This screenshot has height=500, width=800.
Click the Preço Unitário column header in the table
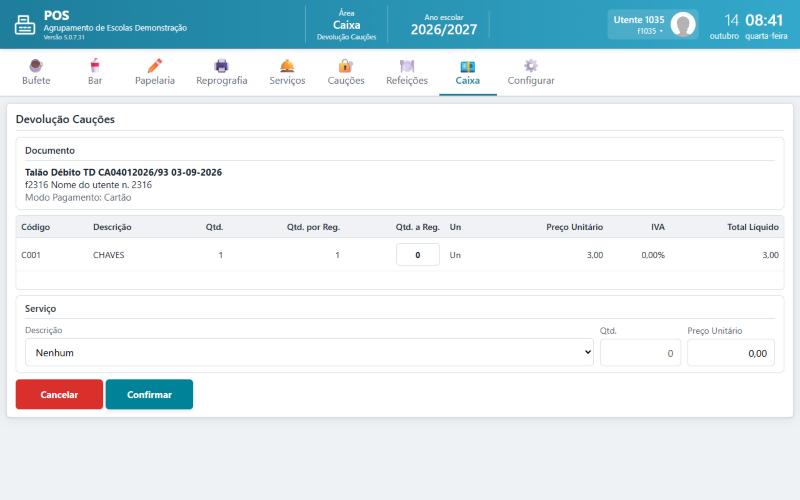click(574, 227)
